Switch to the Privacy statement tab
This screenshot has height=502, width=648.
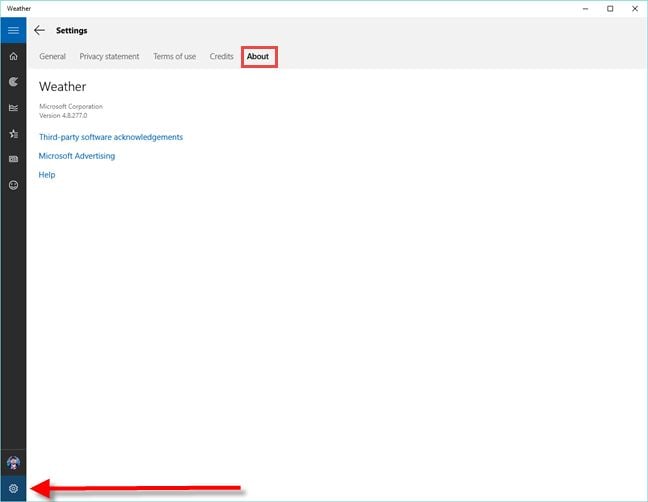(x=109, y=57)
